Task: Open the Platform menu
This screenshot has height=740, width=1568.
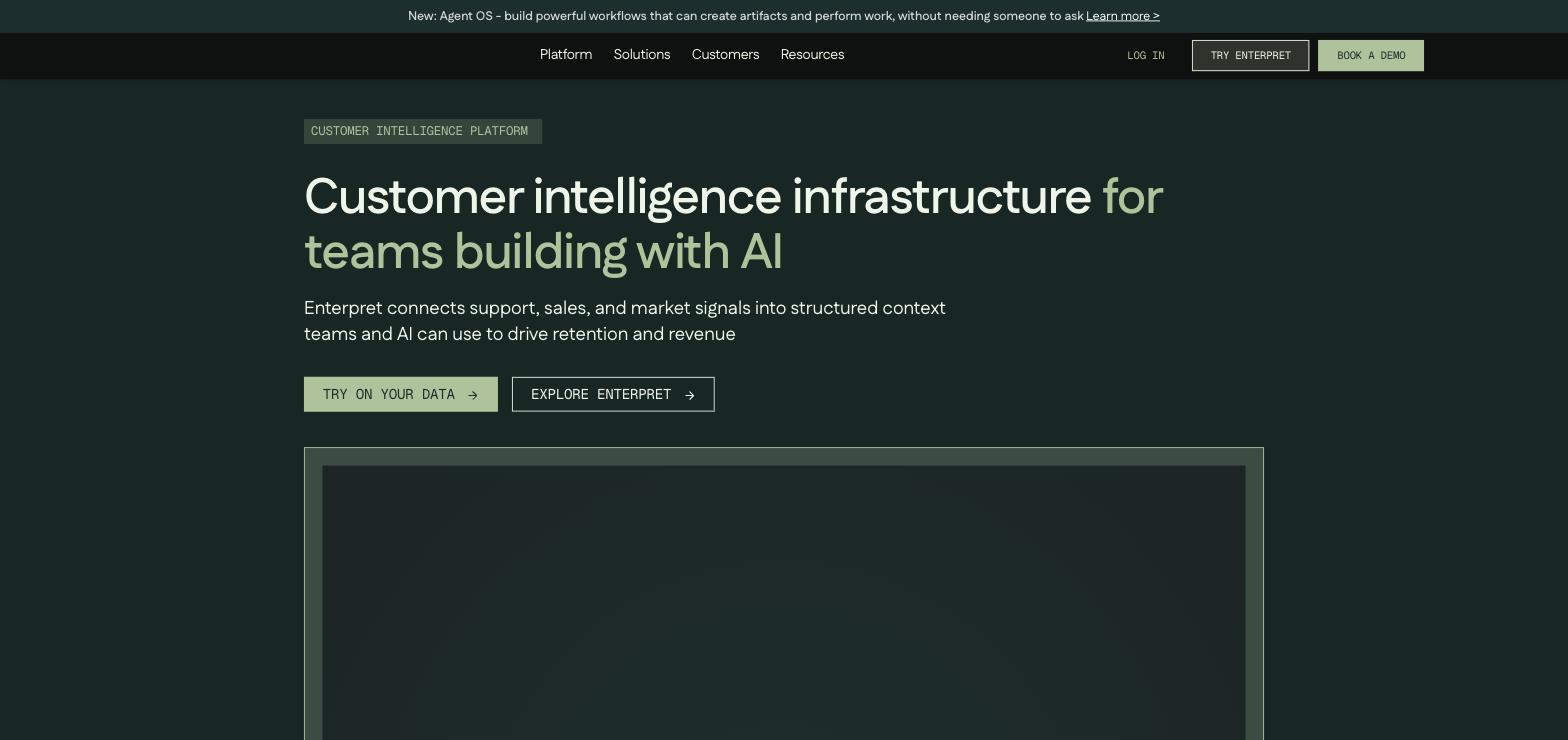Action: pos(566,55)
